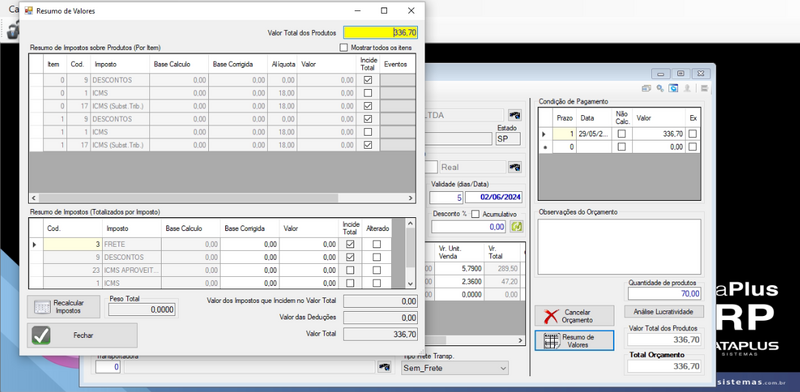
Task: Click the magnifier key toolbar icon
Action: pyautogui.click(x=660, y=88)
